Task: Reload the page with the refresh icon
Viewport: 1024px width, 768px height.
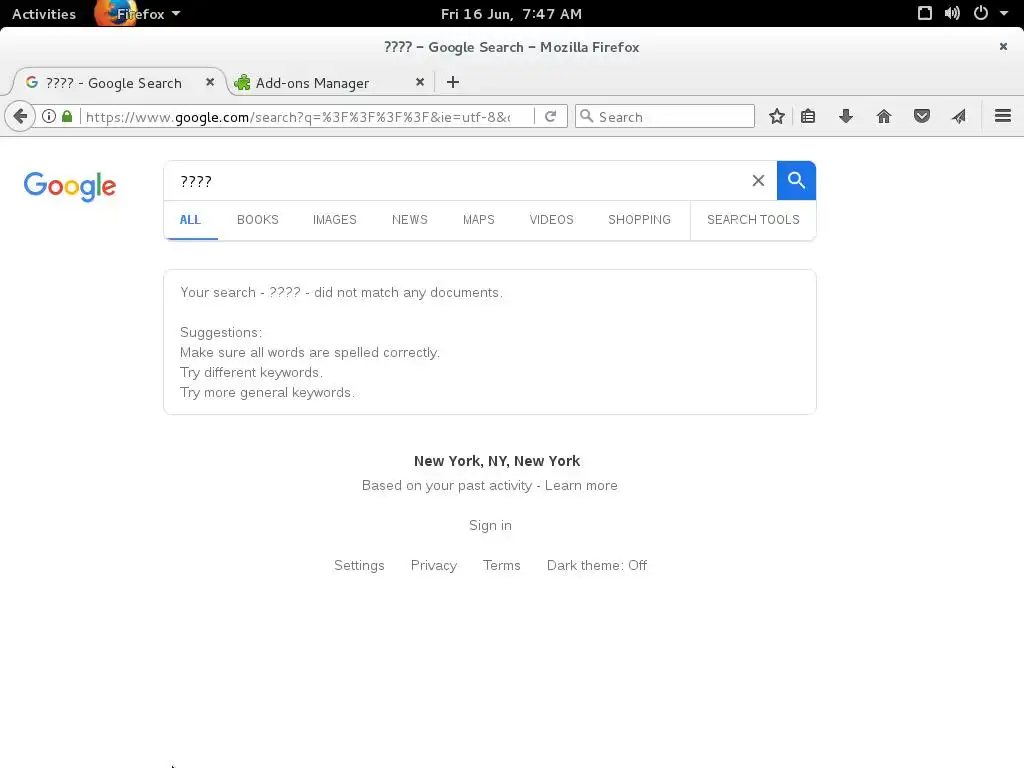Action: pyautogui.click(x=551, y=116)
